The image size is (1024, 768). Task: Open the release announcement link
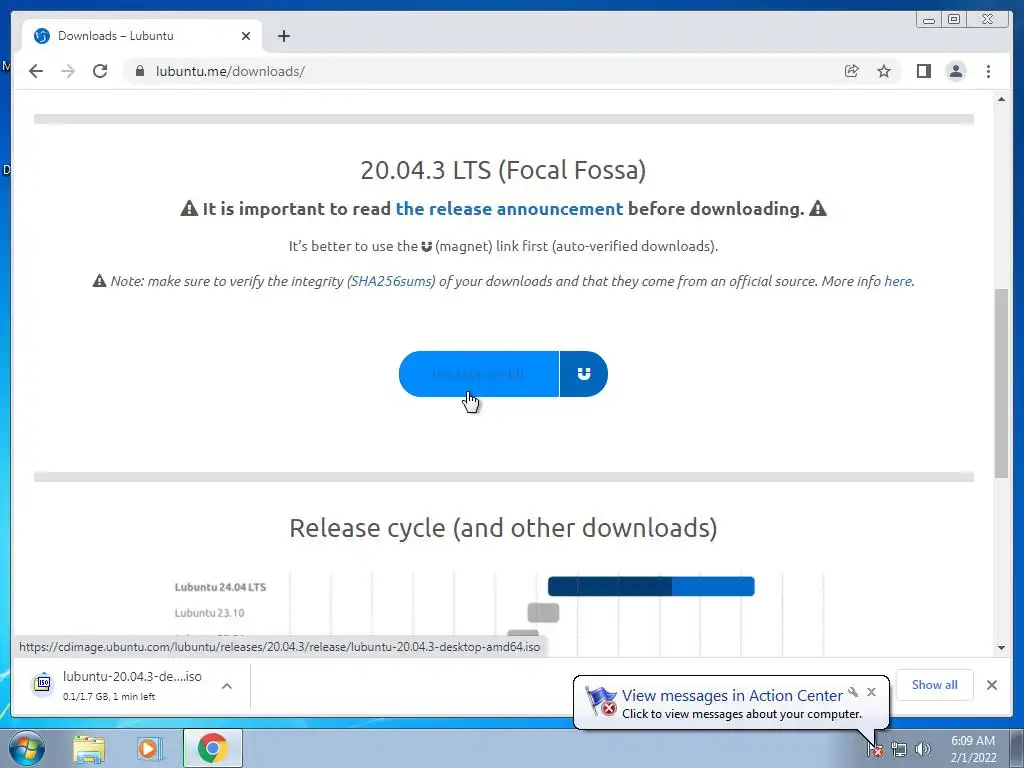point(509,209)
